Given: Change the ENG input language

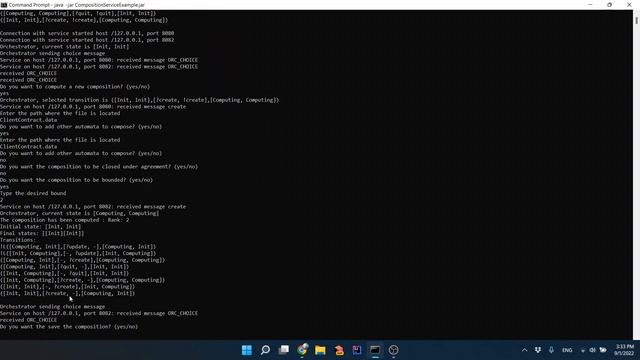Looking at the screenshot, I should point(567,350).
